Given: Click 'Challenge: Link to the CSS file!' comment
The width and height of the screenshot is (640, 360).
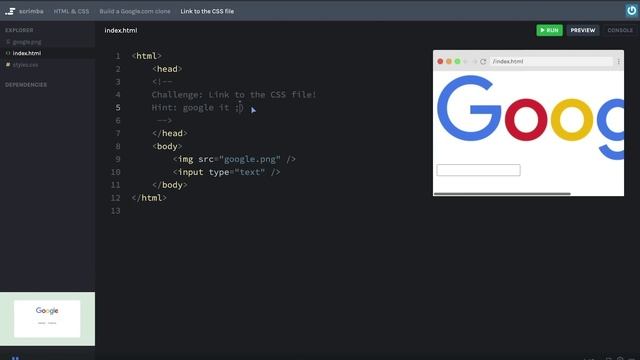Looking at the screenshot, I should [234, 95].
